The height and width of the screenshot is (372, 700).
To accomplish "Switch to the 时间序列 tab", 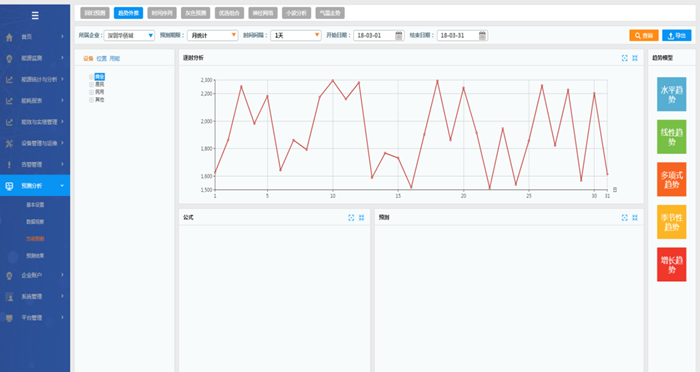I will pos(162,13).
